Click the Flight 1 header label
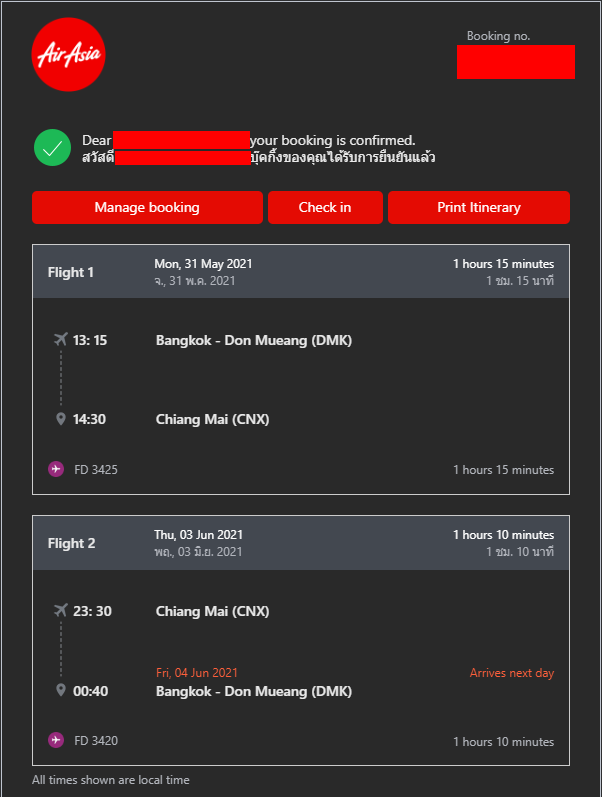 [71, 272]
